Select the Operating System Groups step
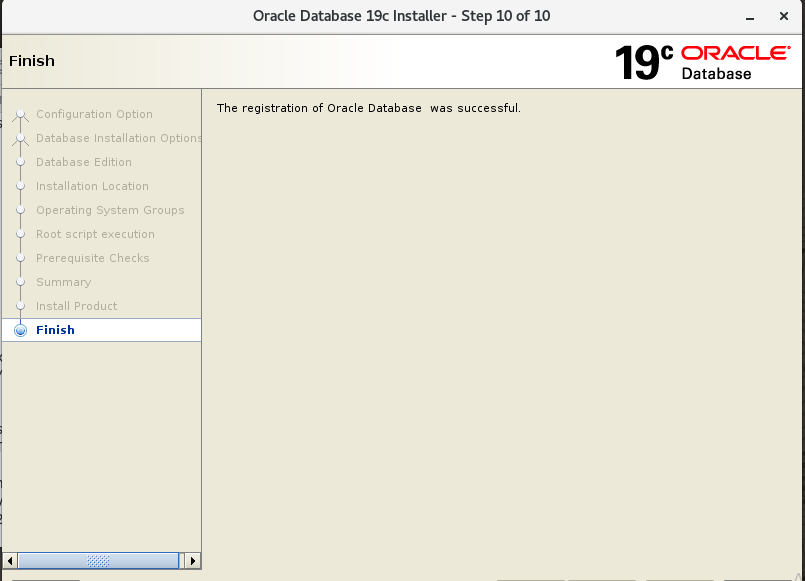The width and height of the screenshot is (805, 581). coord(110,210)
